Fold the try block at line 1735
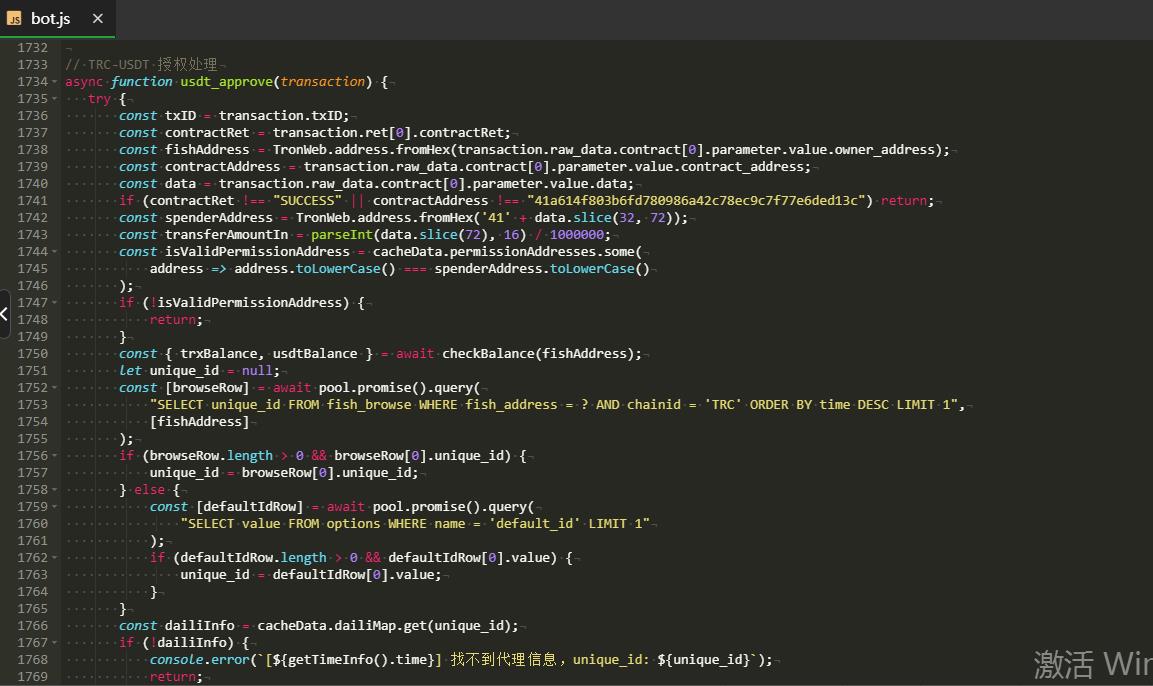Viewport: 1153px width, 686px height. (52, 99)
